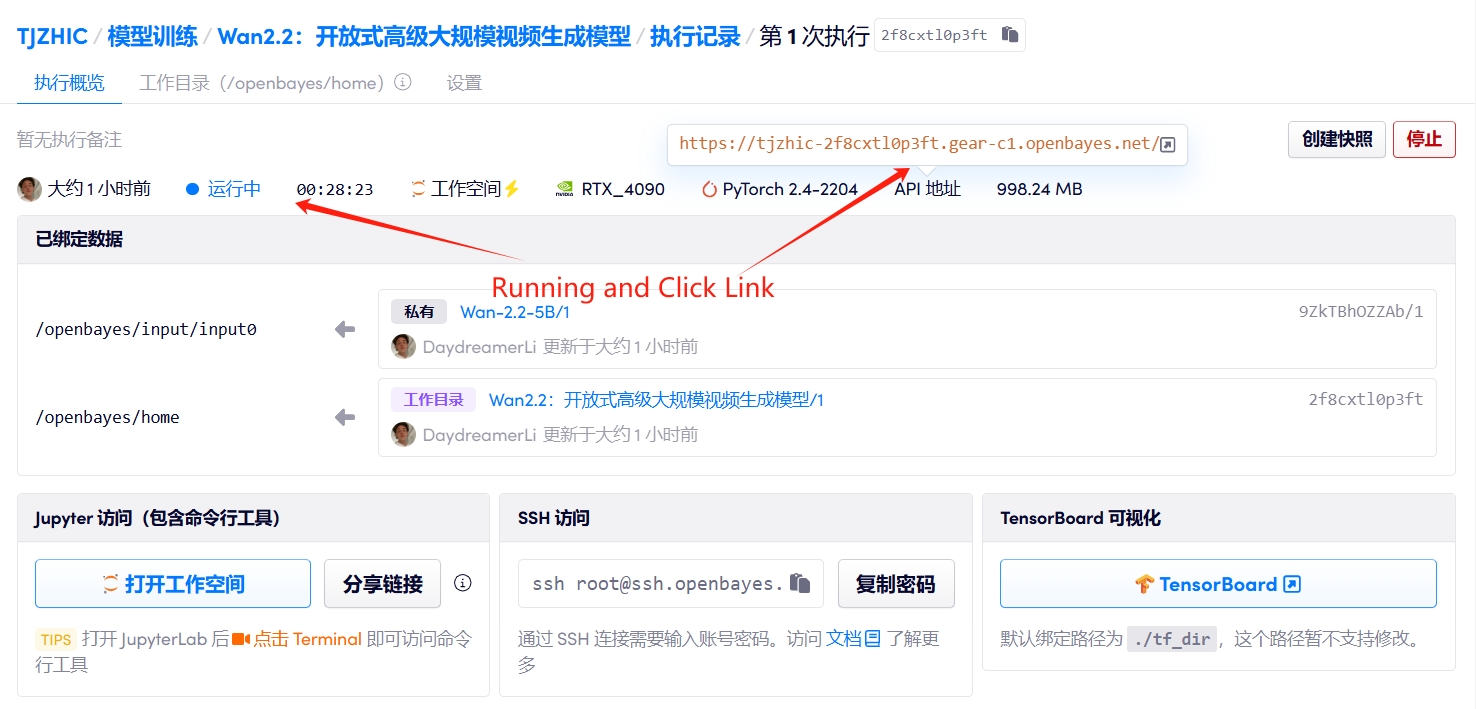Image resolution: width=1476 pixels, height=709 pixels.
Task: Open the external link icon after API URL
Action: pos(1167,144)
